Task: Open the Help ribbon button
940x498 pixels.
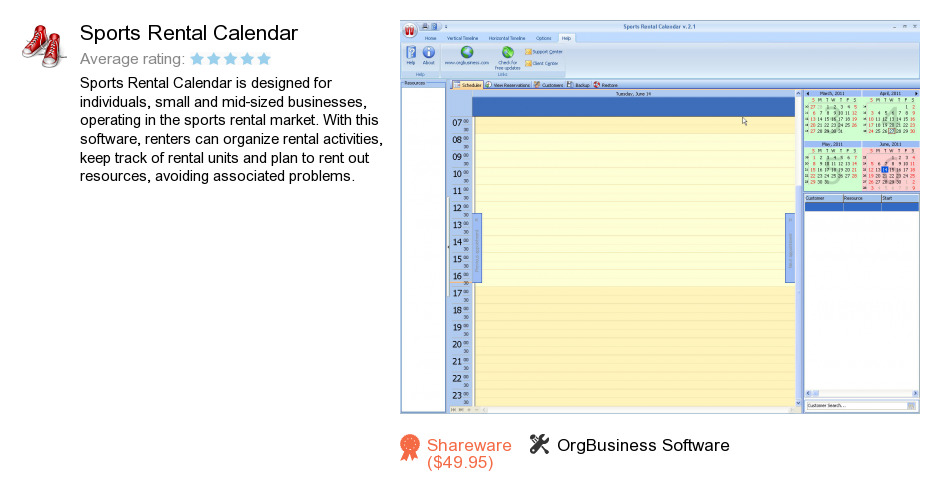Action: (x=411, y=55)
